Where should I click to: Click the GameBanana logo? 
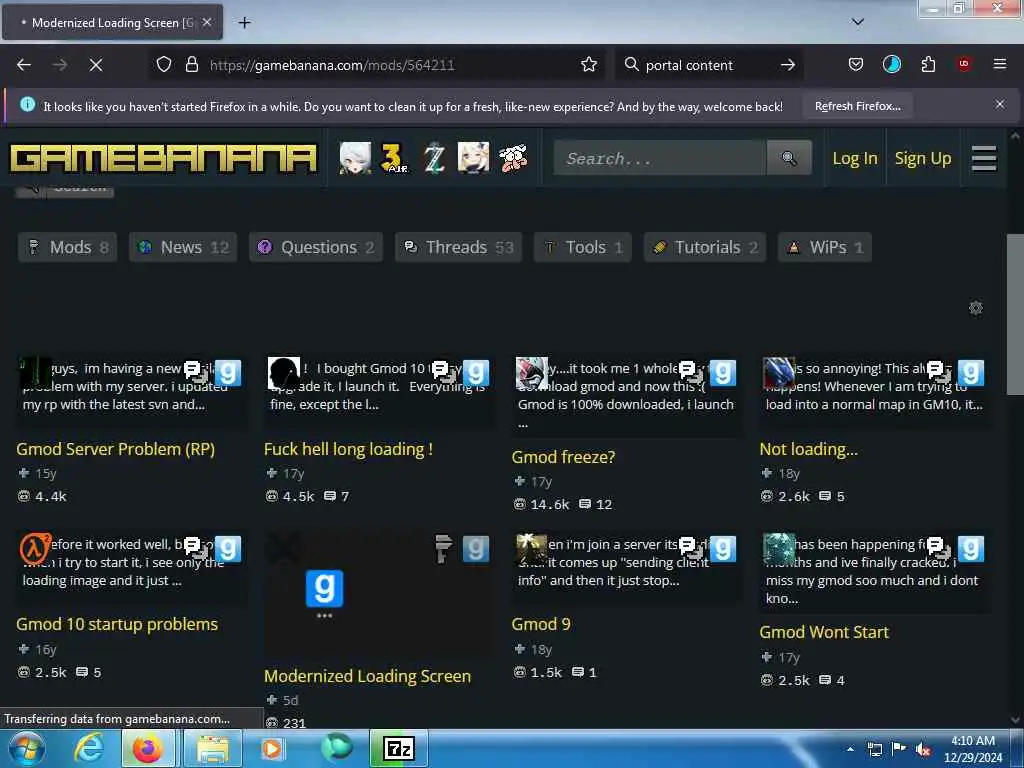tap(163, 158)
